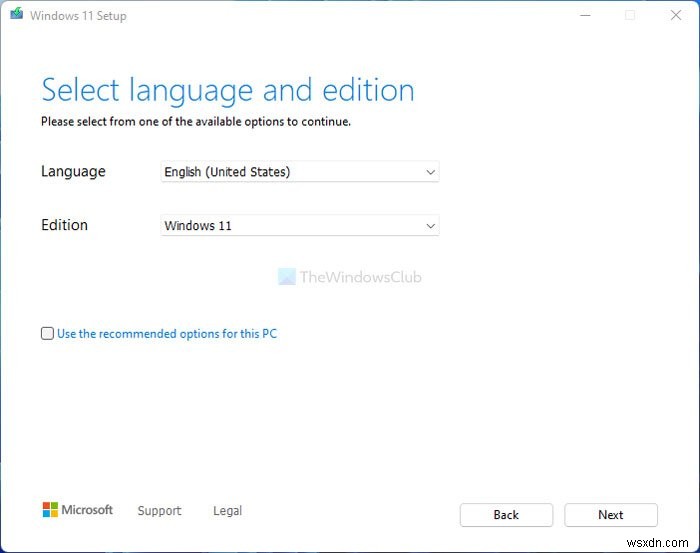700x553 pixels.
Task: Enable 'Use the recommended options for this PC'
Action: point(47,333)
